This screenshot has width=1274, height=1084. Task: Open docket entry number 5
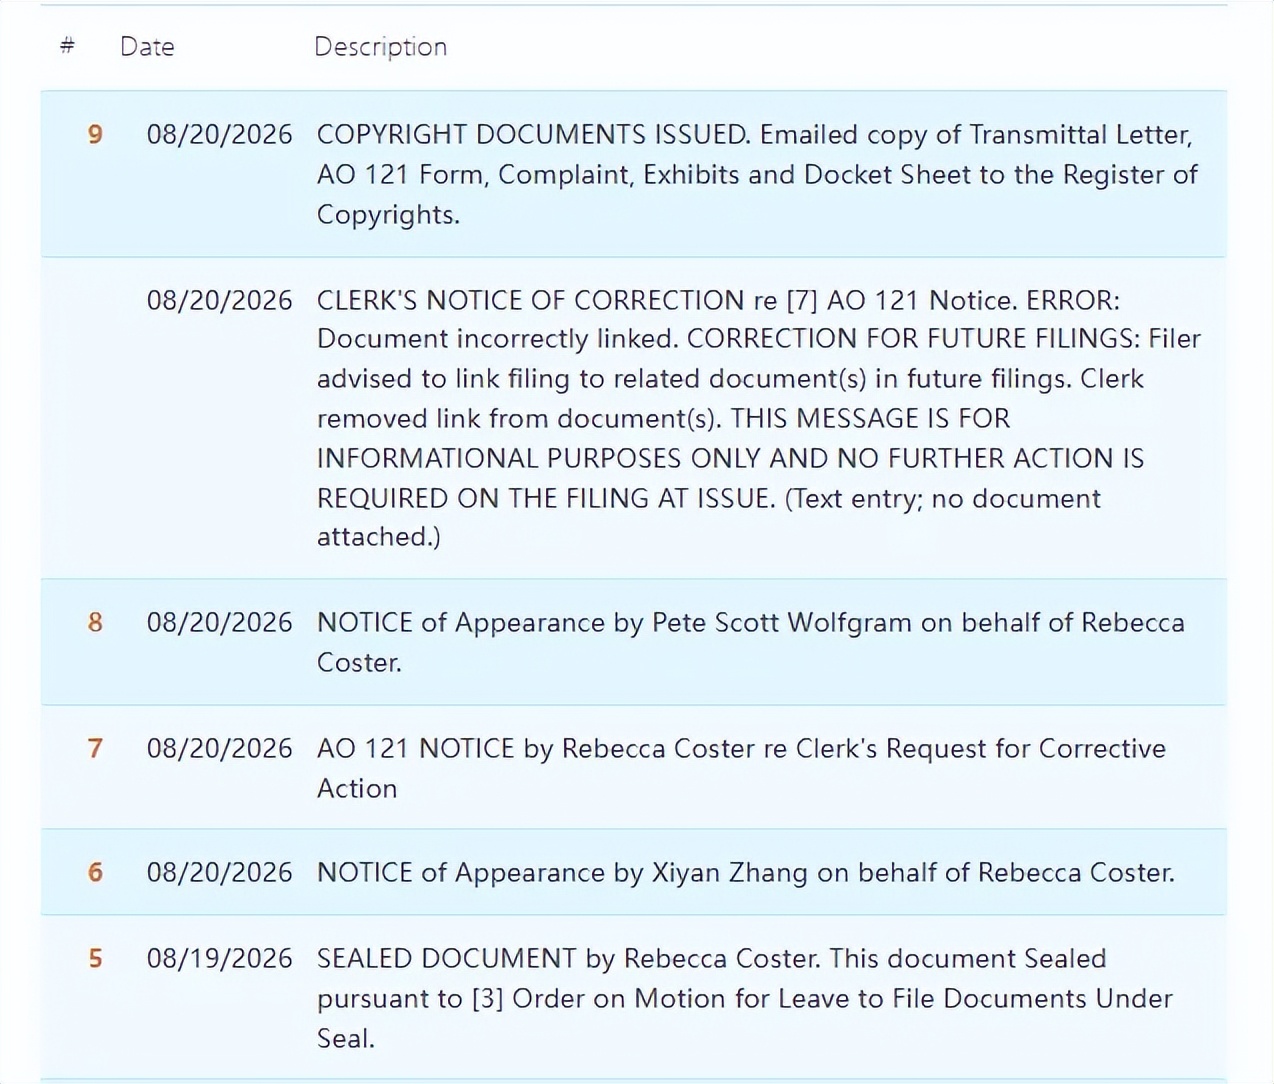[x=95, y=959]
